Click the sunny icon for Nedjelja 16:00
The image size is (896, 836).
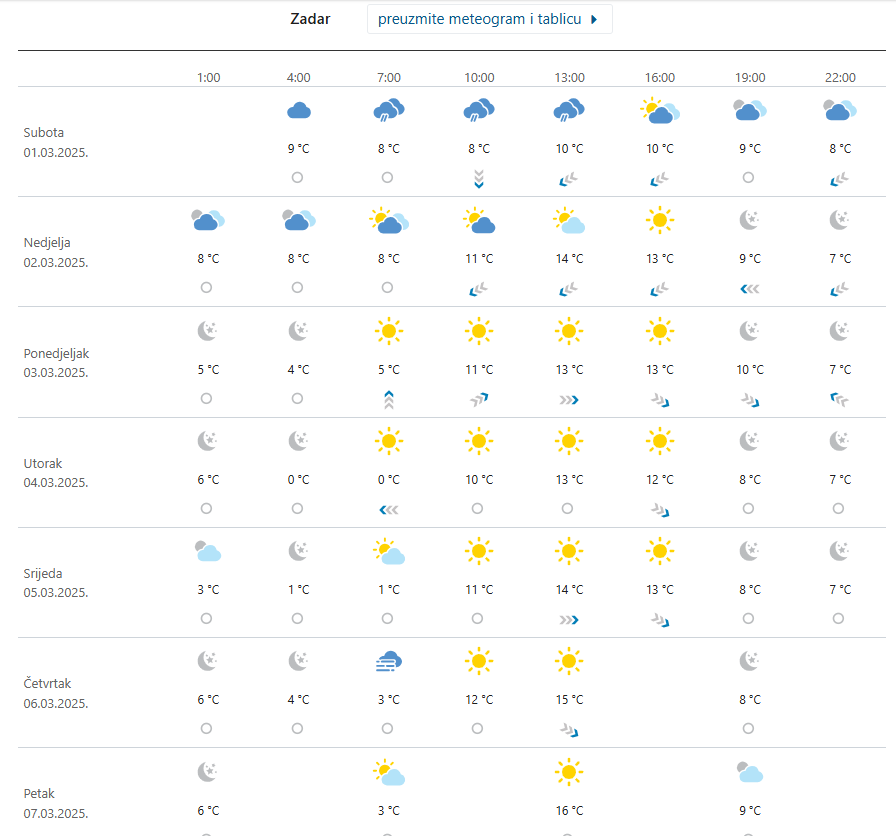pyautogui.click(x=659, y=220)
